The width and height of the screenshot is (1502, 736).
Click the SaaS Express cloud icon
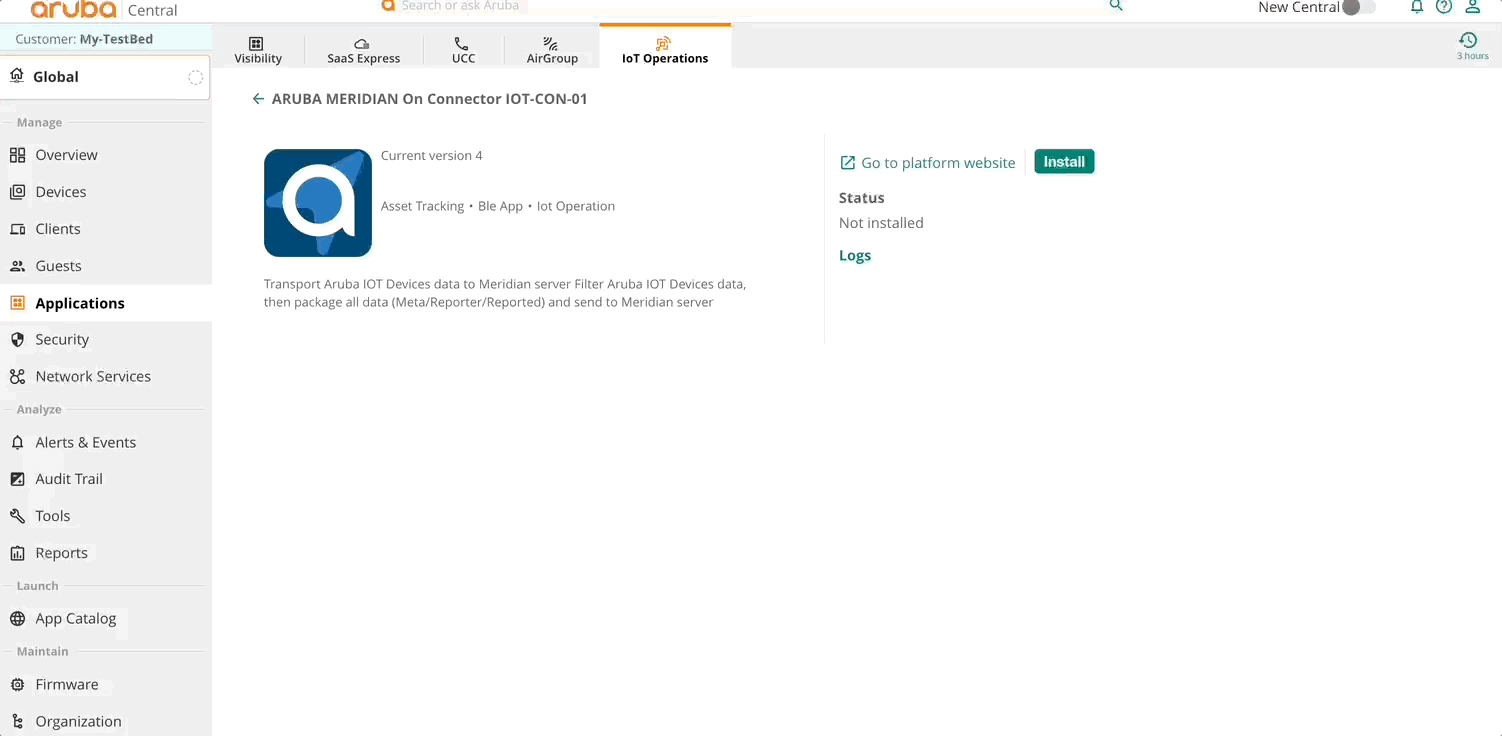click(x=362, y=44)
